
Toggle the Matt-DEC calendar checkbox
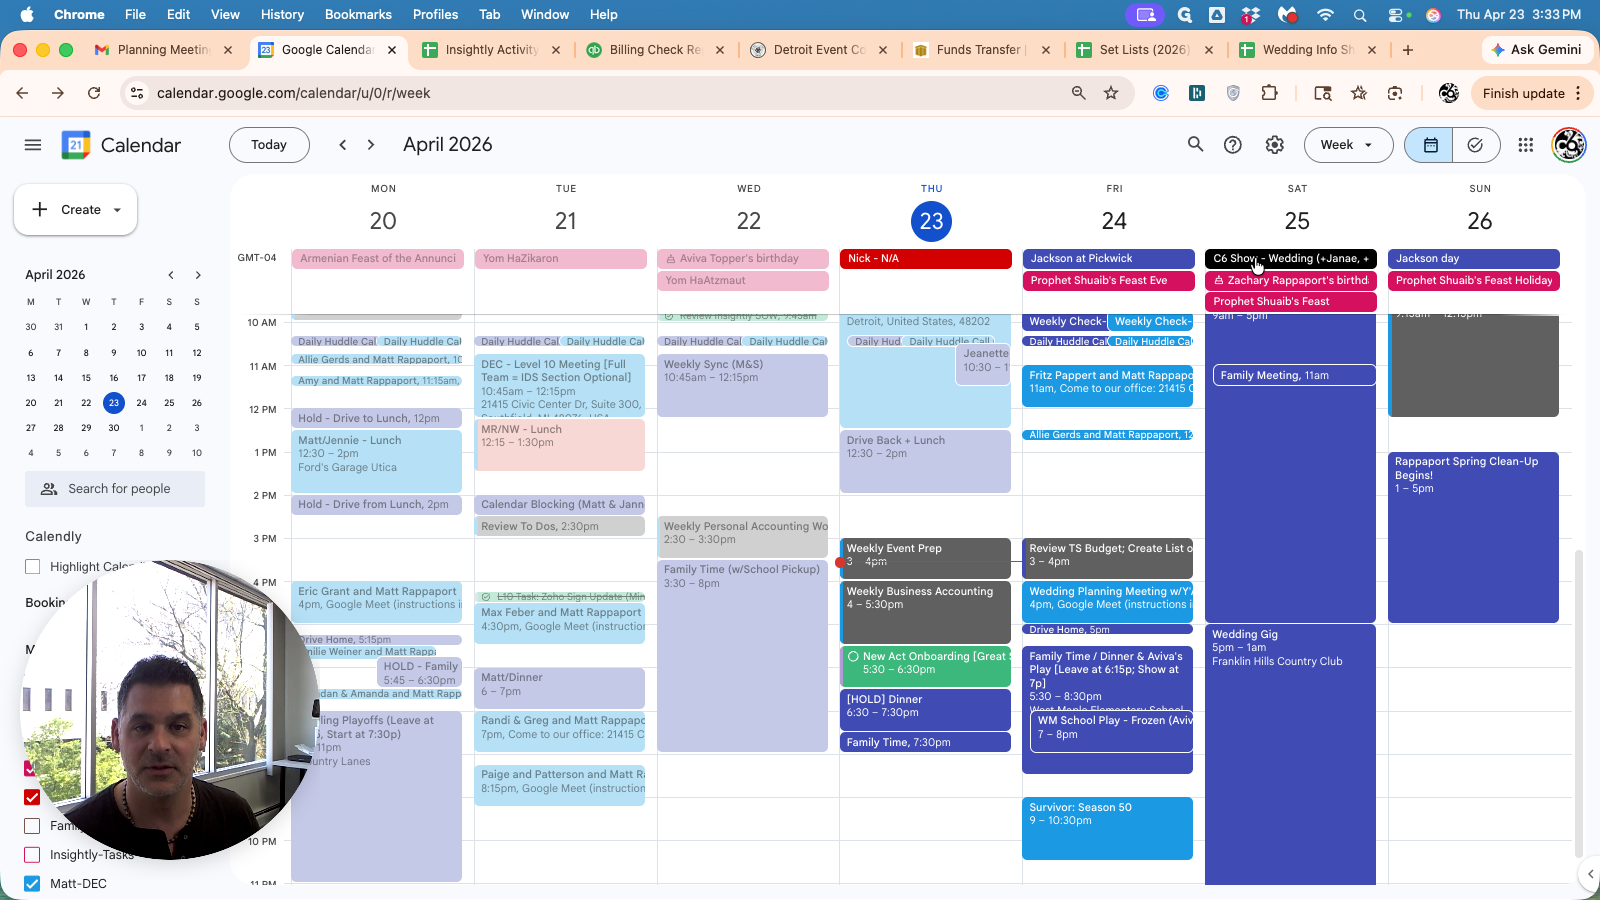(x=32, y=883)
